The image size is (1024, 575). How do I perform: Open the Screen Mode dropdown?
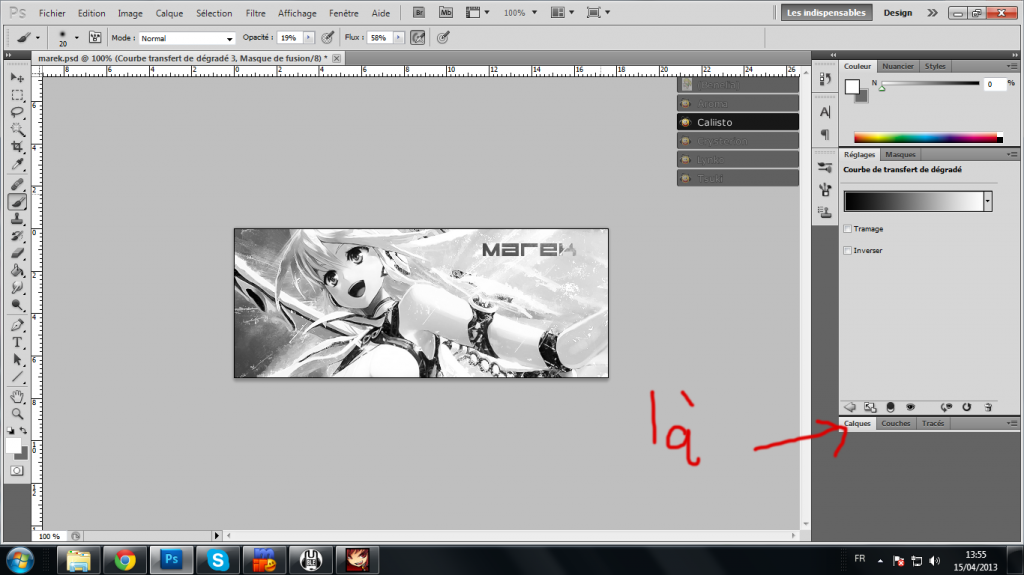[x=598, y=12]
